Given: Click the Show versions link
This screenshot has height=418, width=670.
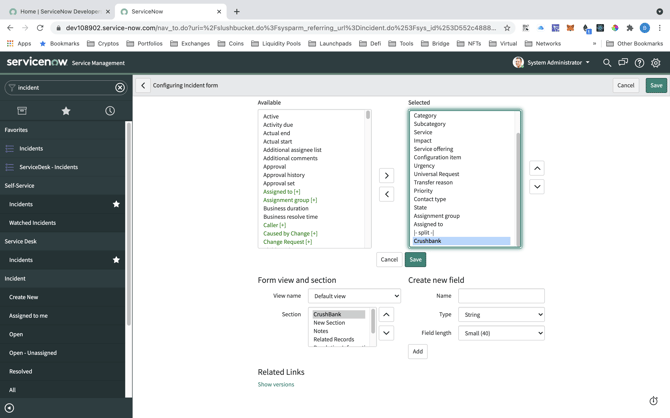Looking at the screenshot, I should [276, 384].
